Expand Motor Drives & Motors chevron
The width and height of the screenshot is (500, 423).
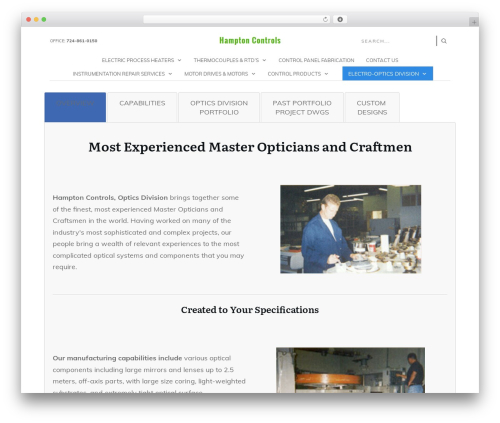pos(253,74)
